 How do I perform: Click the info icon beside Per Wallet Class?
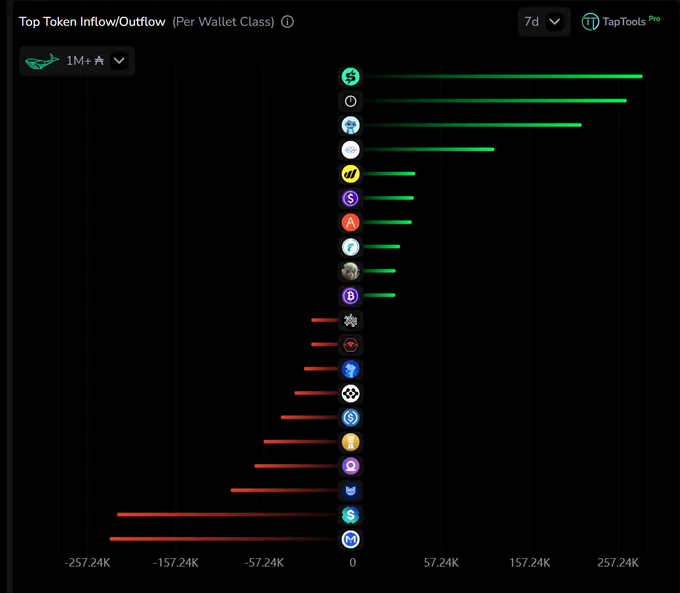[x=287, y=22]
